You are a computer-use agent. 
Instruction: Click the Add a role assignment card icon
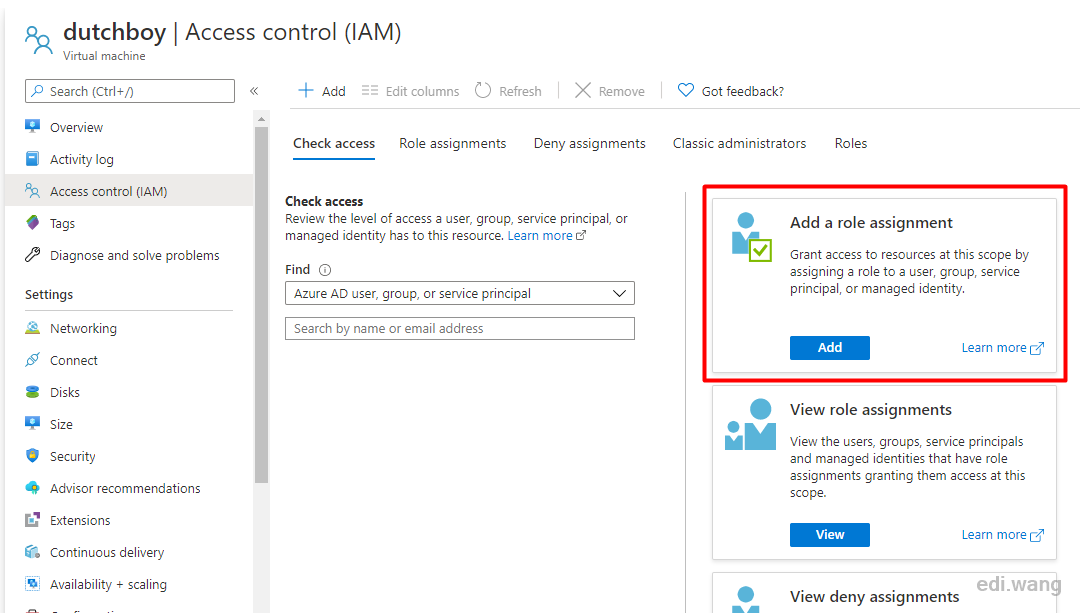(x=751, y=238)
